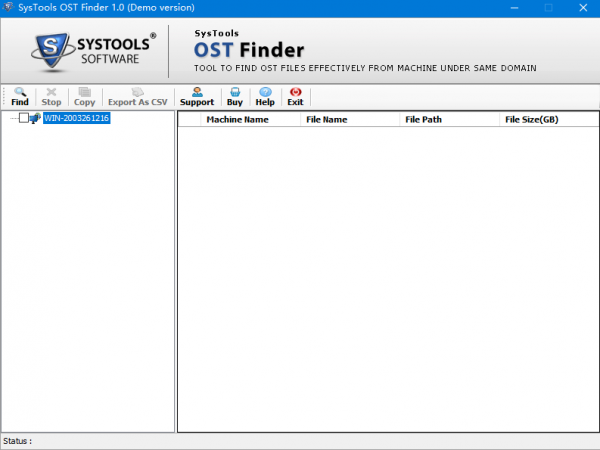
Task: Minimize the OST Finder window
Action: point(514,8)
